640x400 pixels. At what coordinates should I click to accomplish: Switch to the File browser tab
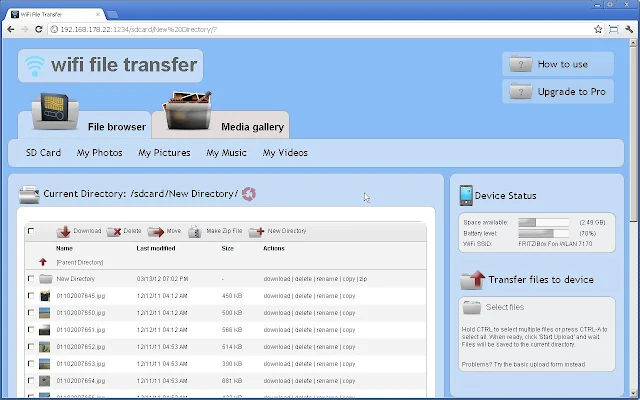(x=84, y=125)
